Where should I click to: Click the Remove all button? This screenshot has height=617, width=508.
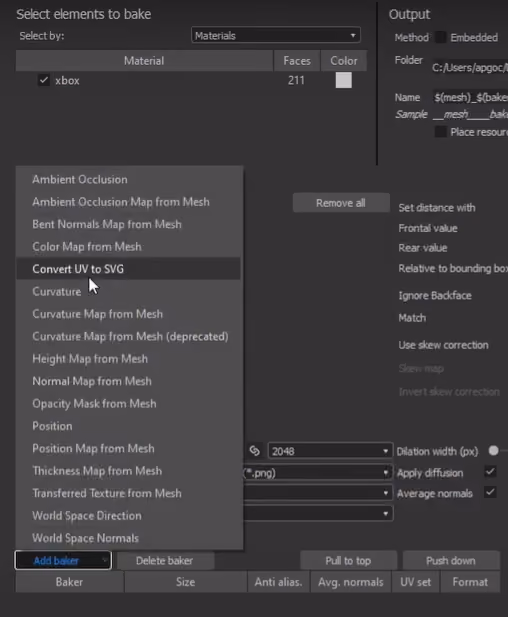tap(341, 203)
